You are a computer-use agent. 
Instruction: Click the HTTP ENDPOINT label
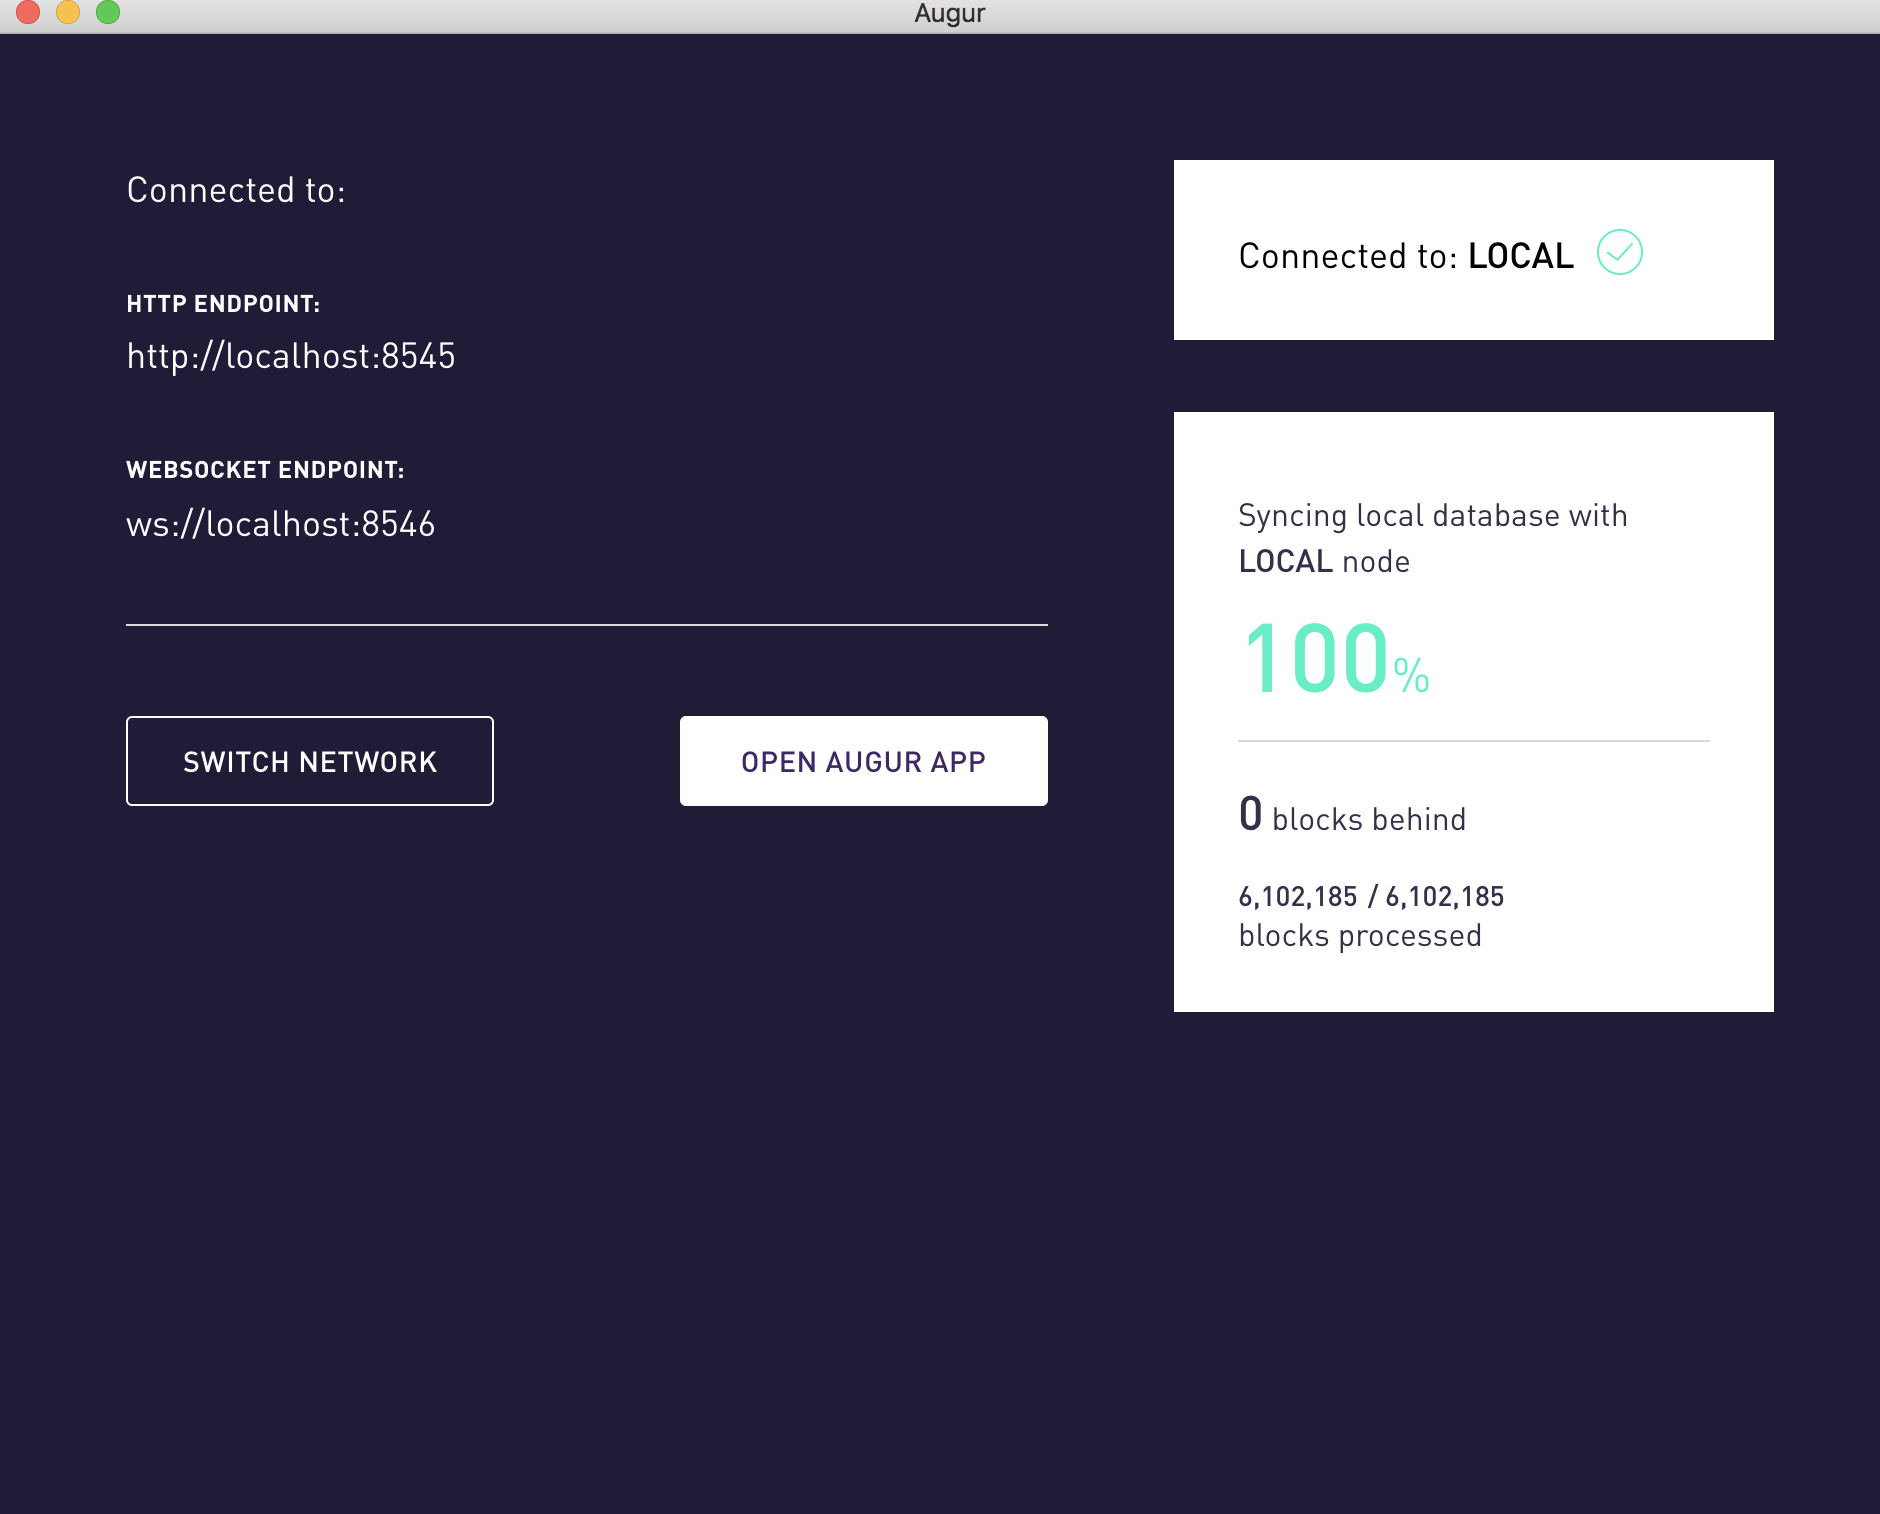click(223, 304)
